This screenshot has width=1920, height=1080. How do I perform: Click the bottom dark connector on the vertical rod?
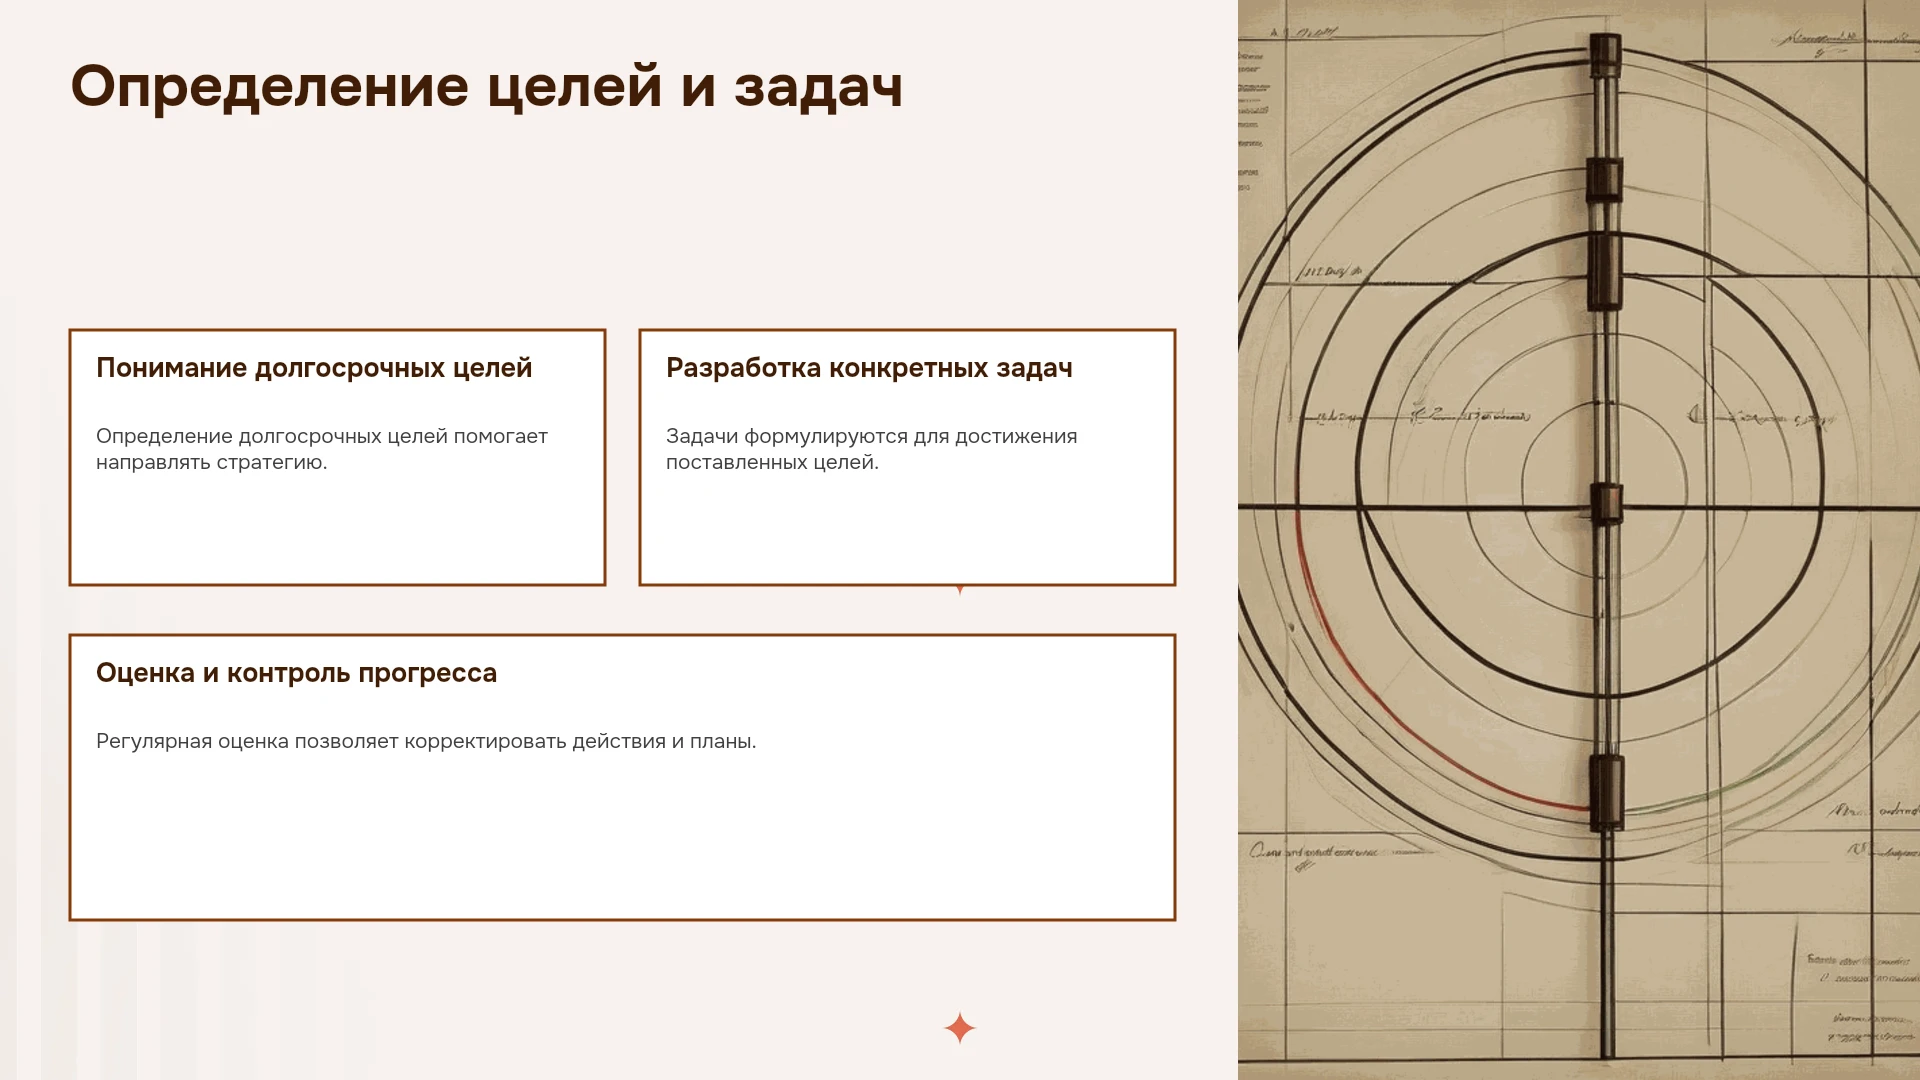(1606, 792)
